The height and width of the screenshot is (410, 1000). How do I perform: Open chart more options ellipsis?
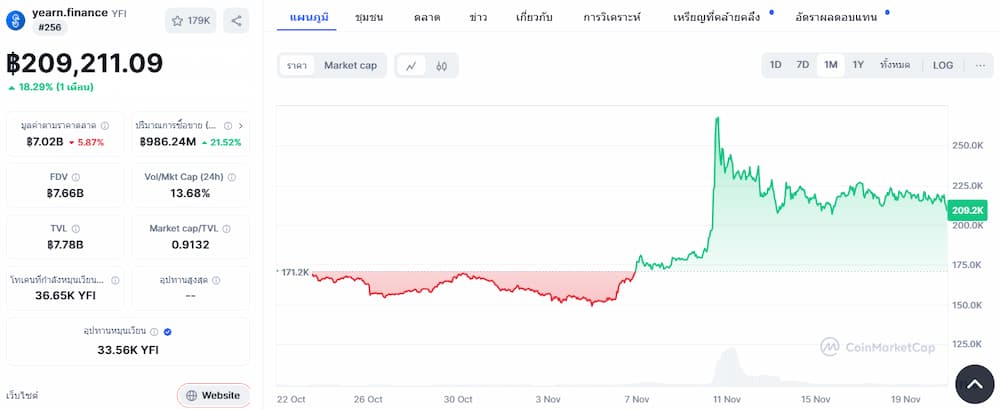point(980,65)
